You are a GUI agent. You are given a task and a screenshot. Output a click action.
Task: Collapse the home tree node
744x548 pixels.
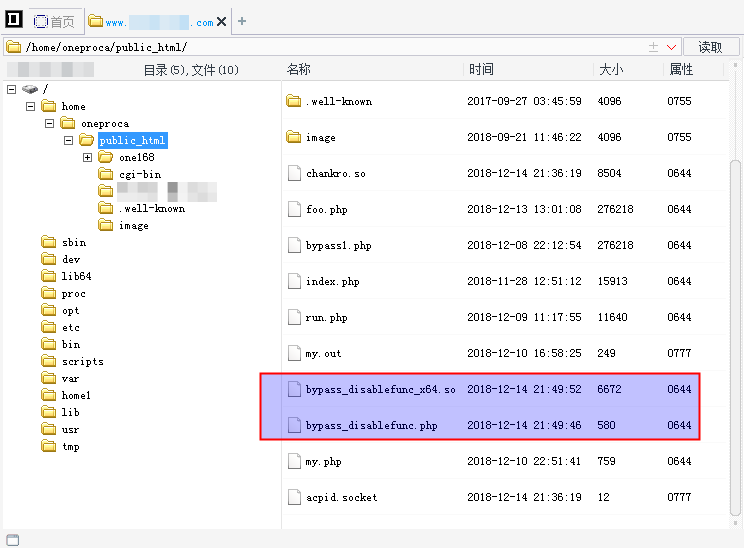[30, 106]
